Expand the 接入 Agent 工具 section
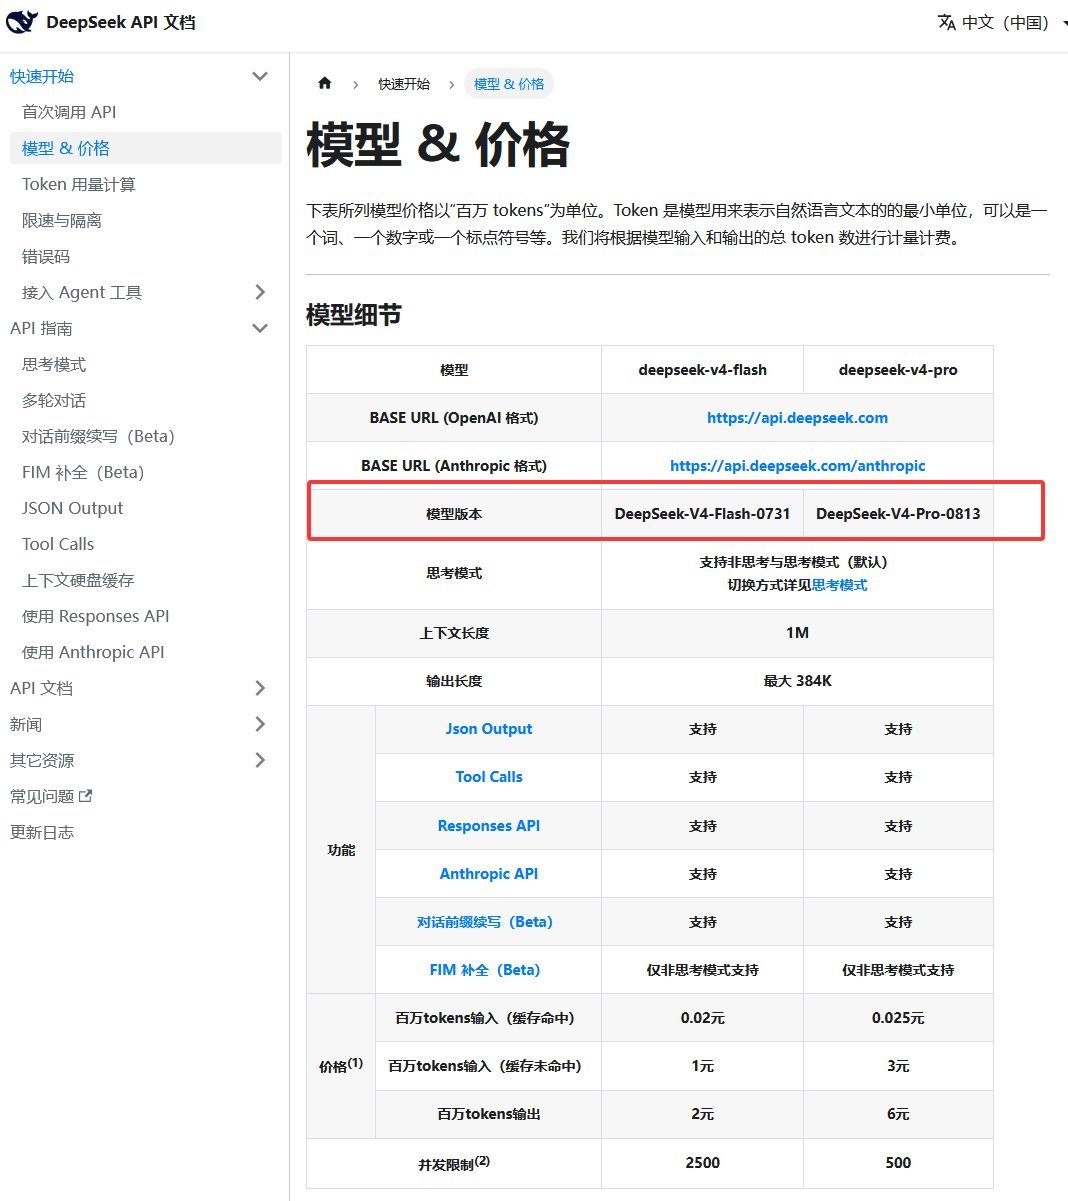Screen dimensions: 1068x1201 [x=260, y=292]
